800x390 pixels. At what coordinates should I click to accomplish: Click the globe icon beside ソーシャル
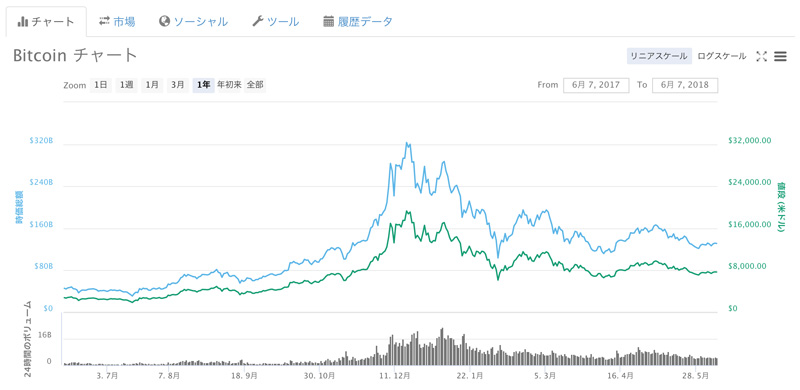tap(164, 21)
